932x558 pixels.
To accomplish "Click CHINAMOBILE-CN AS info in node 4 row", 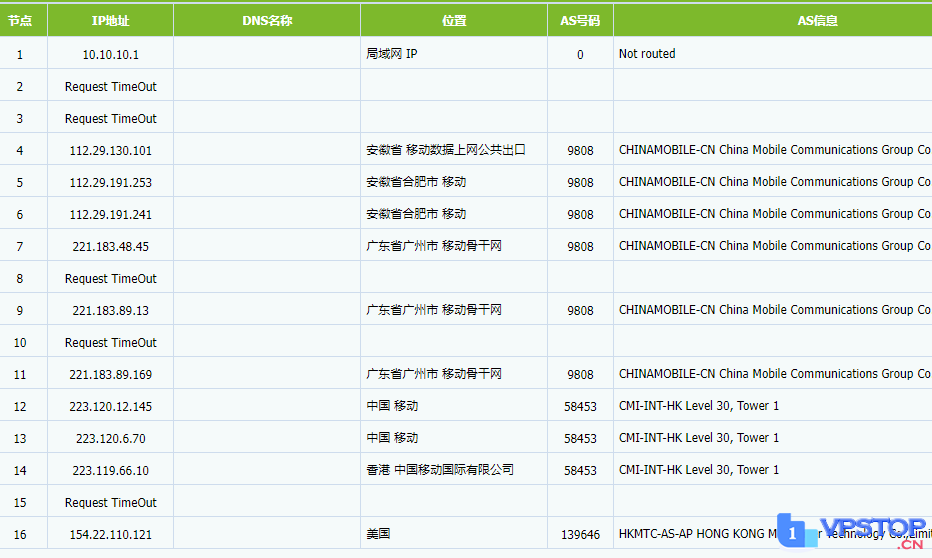I will (775, 150).
